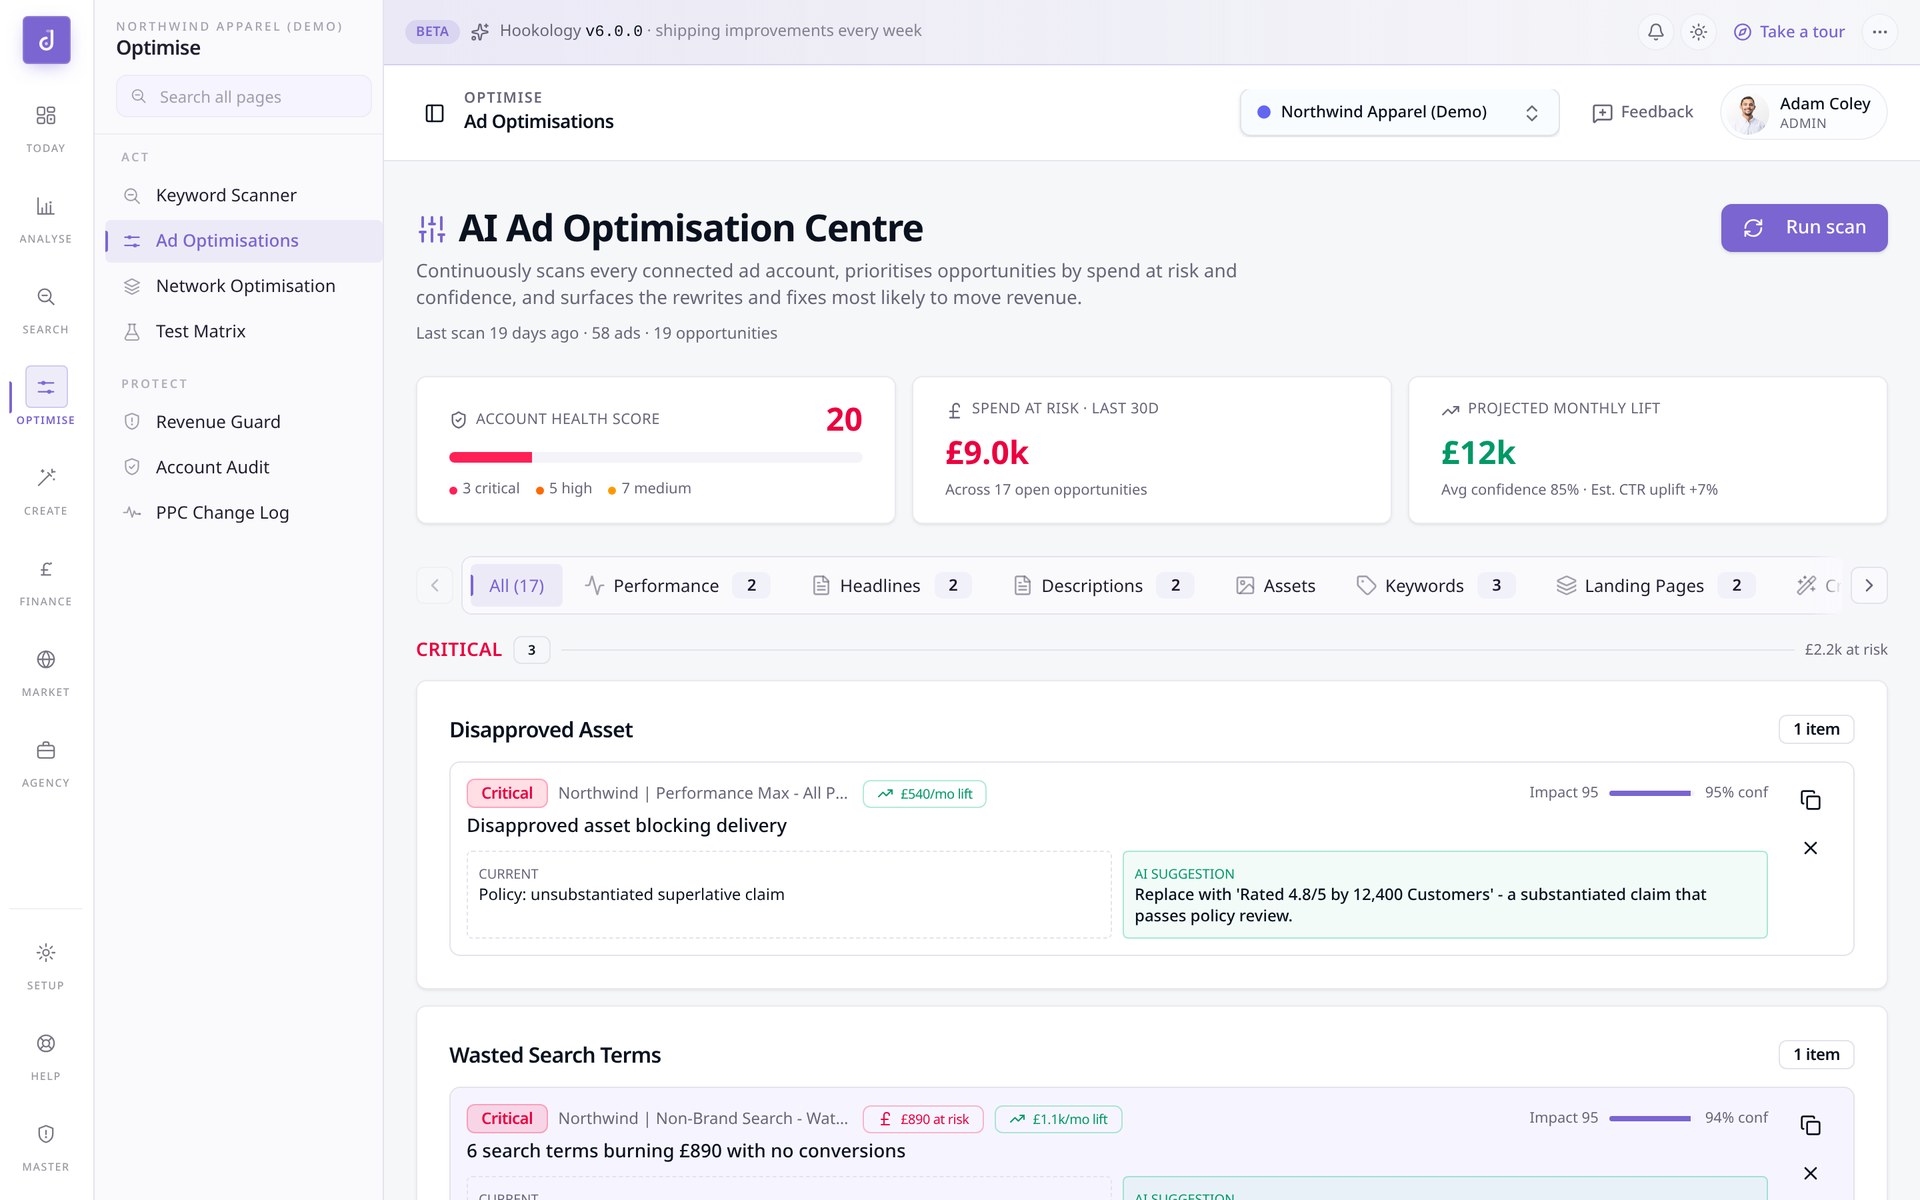
Task: Click the Feedback button
Action: 1642,112
